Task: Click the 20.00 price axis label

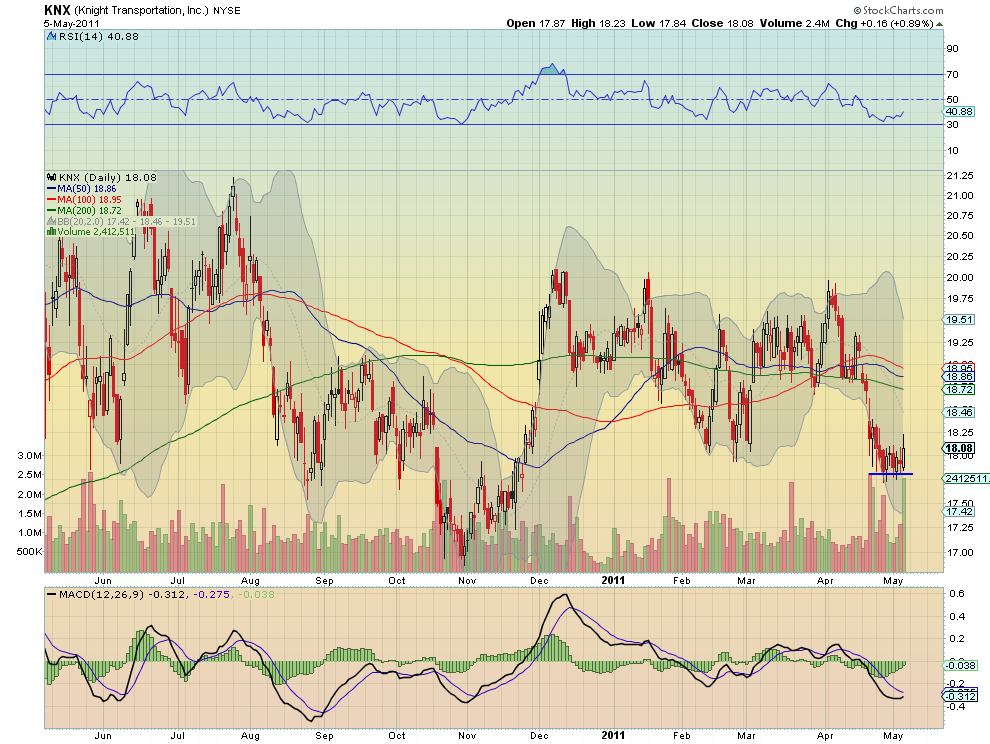Action: (x=960, y=277)
